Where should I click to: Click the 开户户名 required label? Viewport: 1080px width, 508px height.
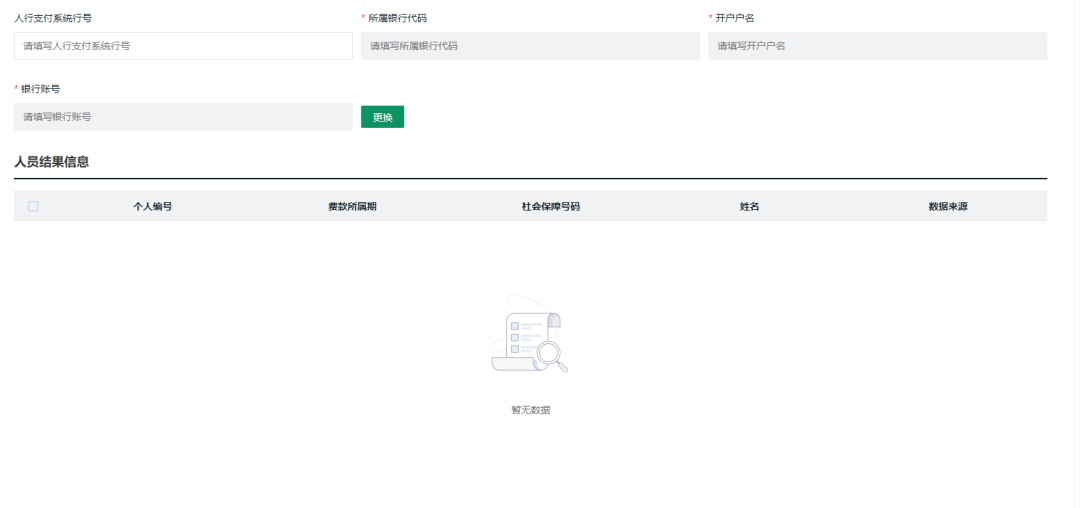[734, 18]
